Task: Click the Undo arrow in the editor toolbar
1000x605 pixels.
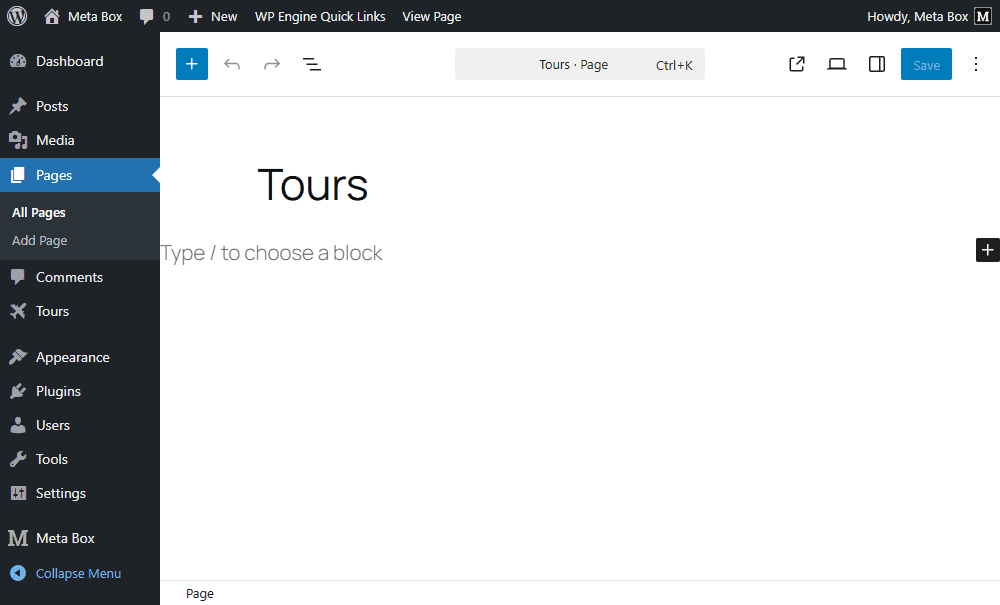Action: coord(231,63)
